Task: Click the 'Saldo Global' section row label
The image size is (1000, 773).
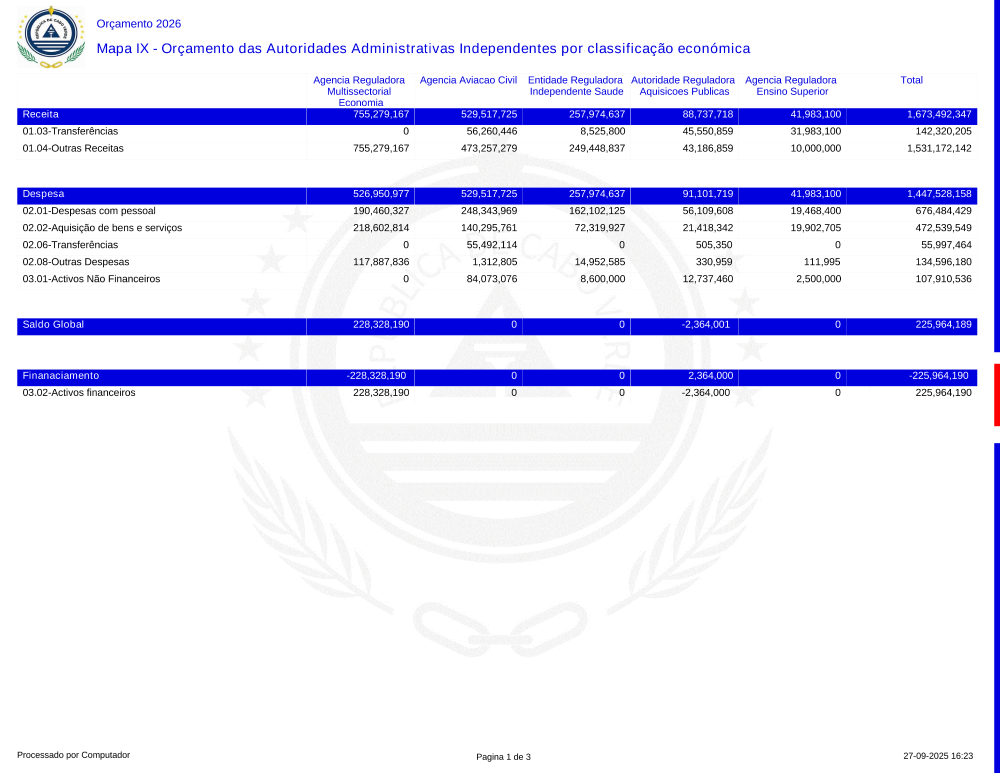Action: tap(53, 325)
